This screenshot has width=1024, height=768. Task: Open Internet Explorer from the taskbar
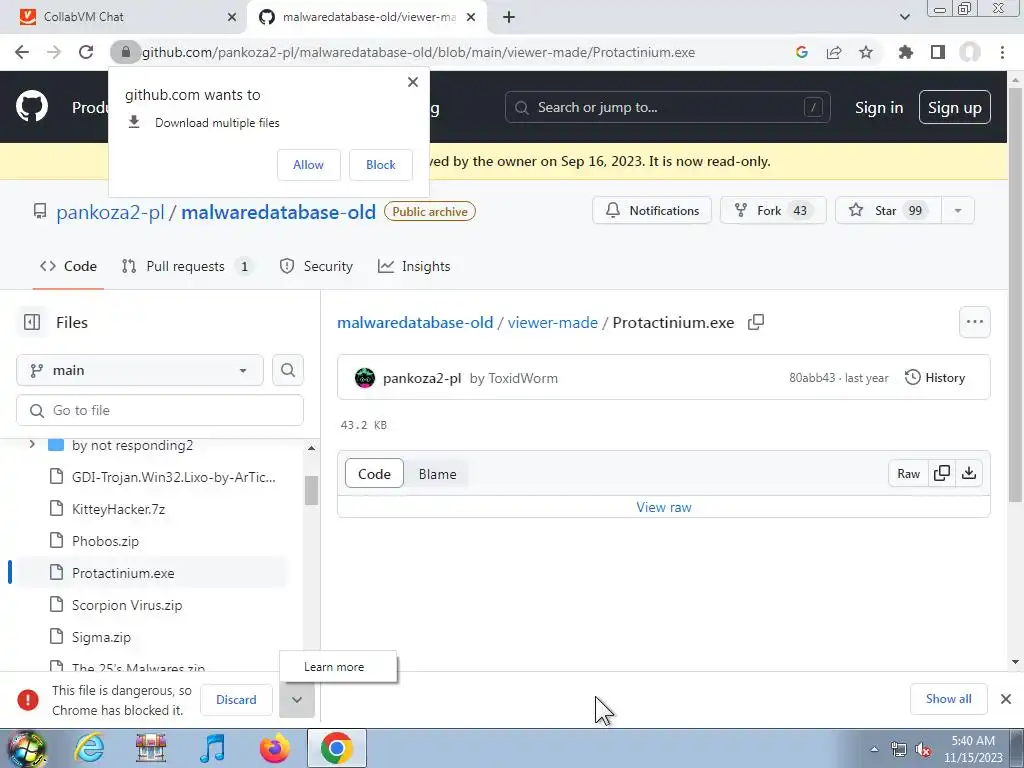(89, 748)
